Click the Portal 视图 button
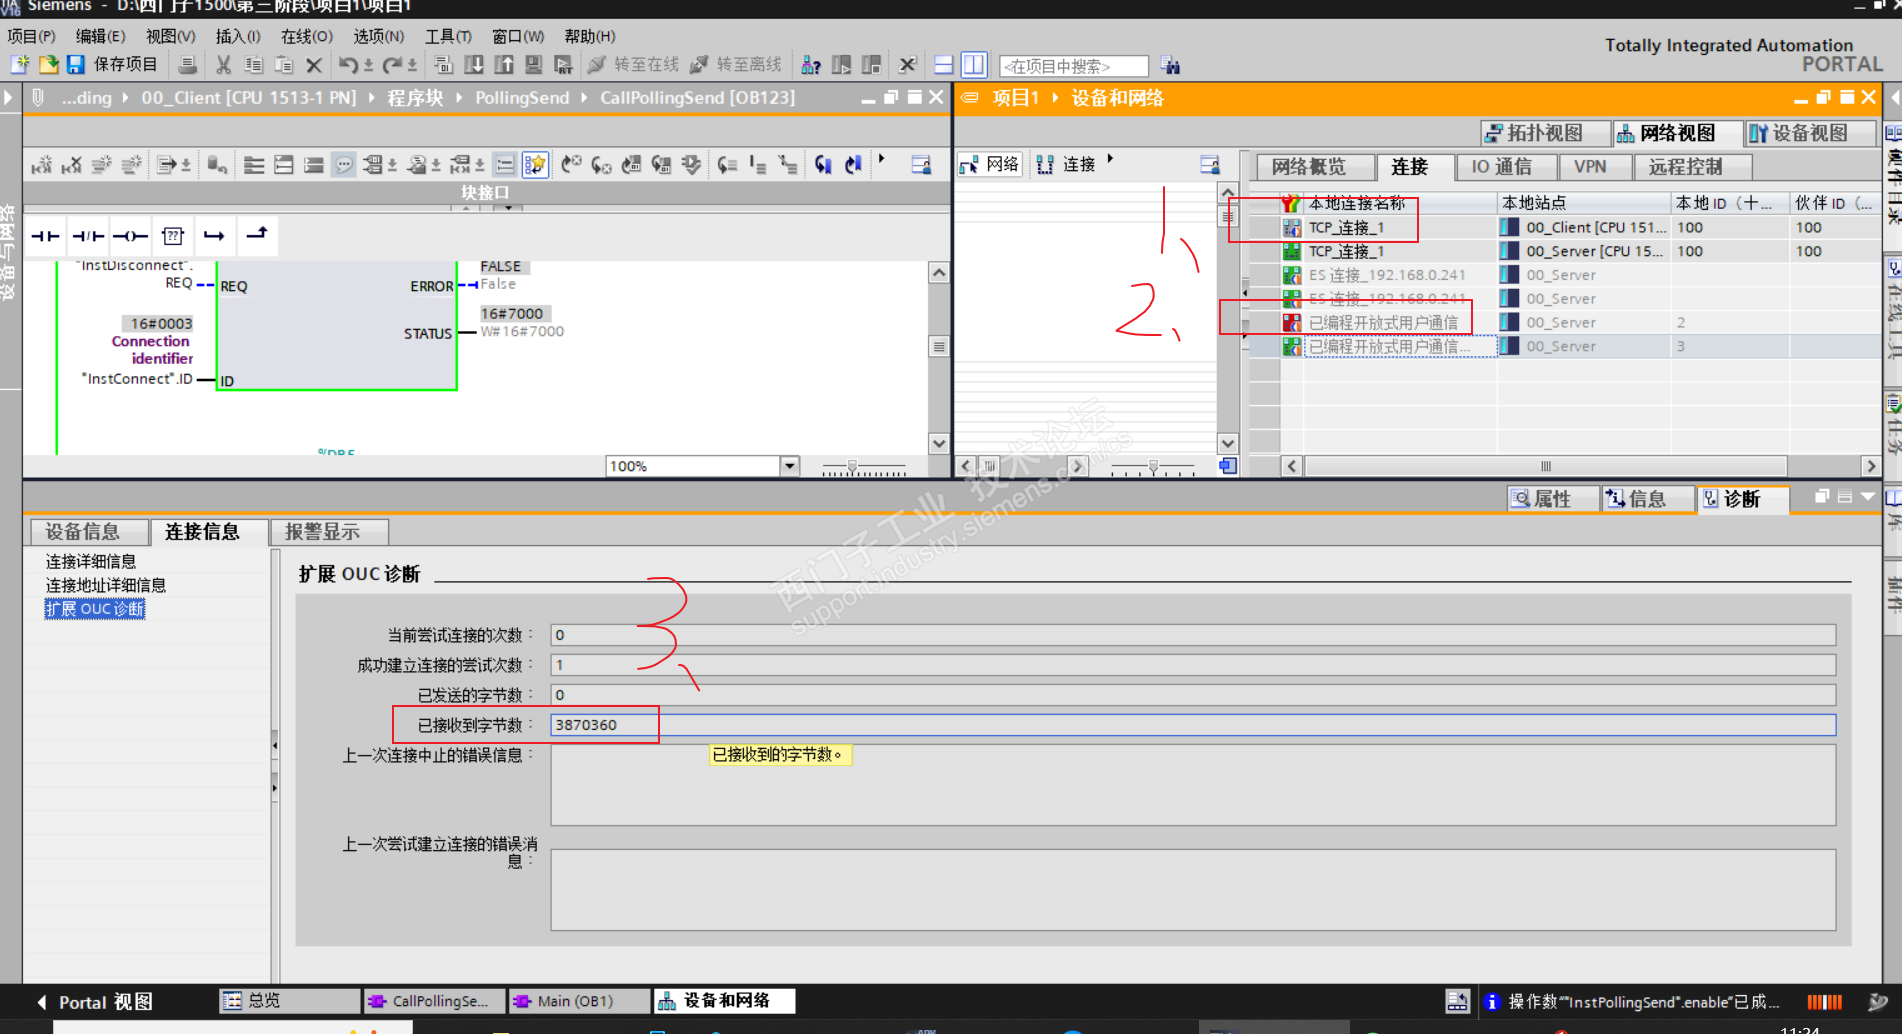Image resolution: width=1902 pixels, height=1034 pixels. (95, 1002)
